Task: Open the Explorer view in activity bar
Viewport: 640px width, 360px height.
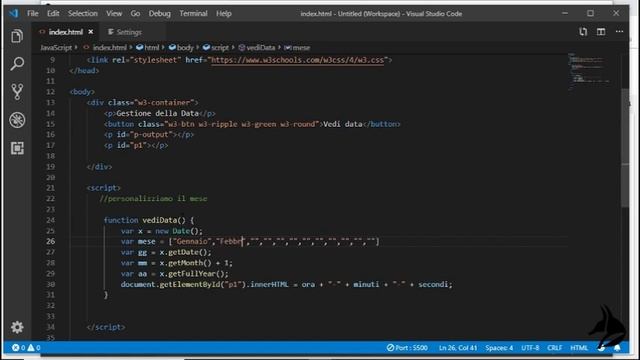Action: coord(17,36)
